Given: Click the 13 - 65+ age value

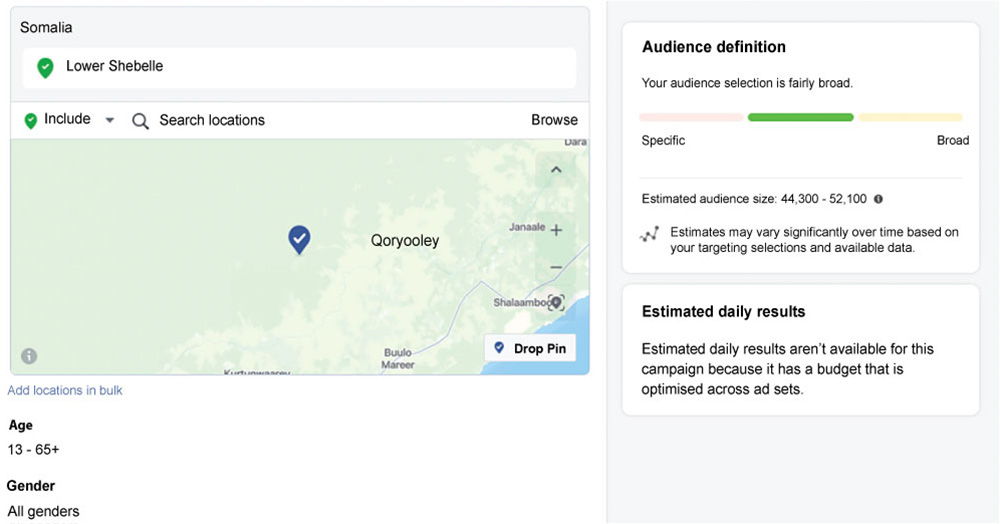Looking at the screenshot, I should point(33,449).
